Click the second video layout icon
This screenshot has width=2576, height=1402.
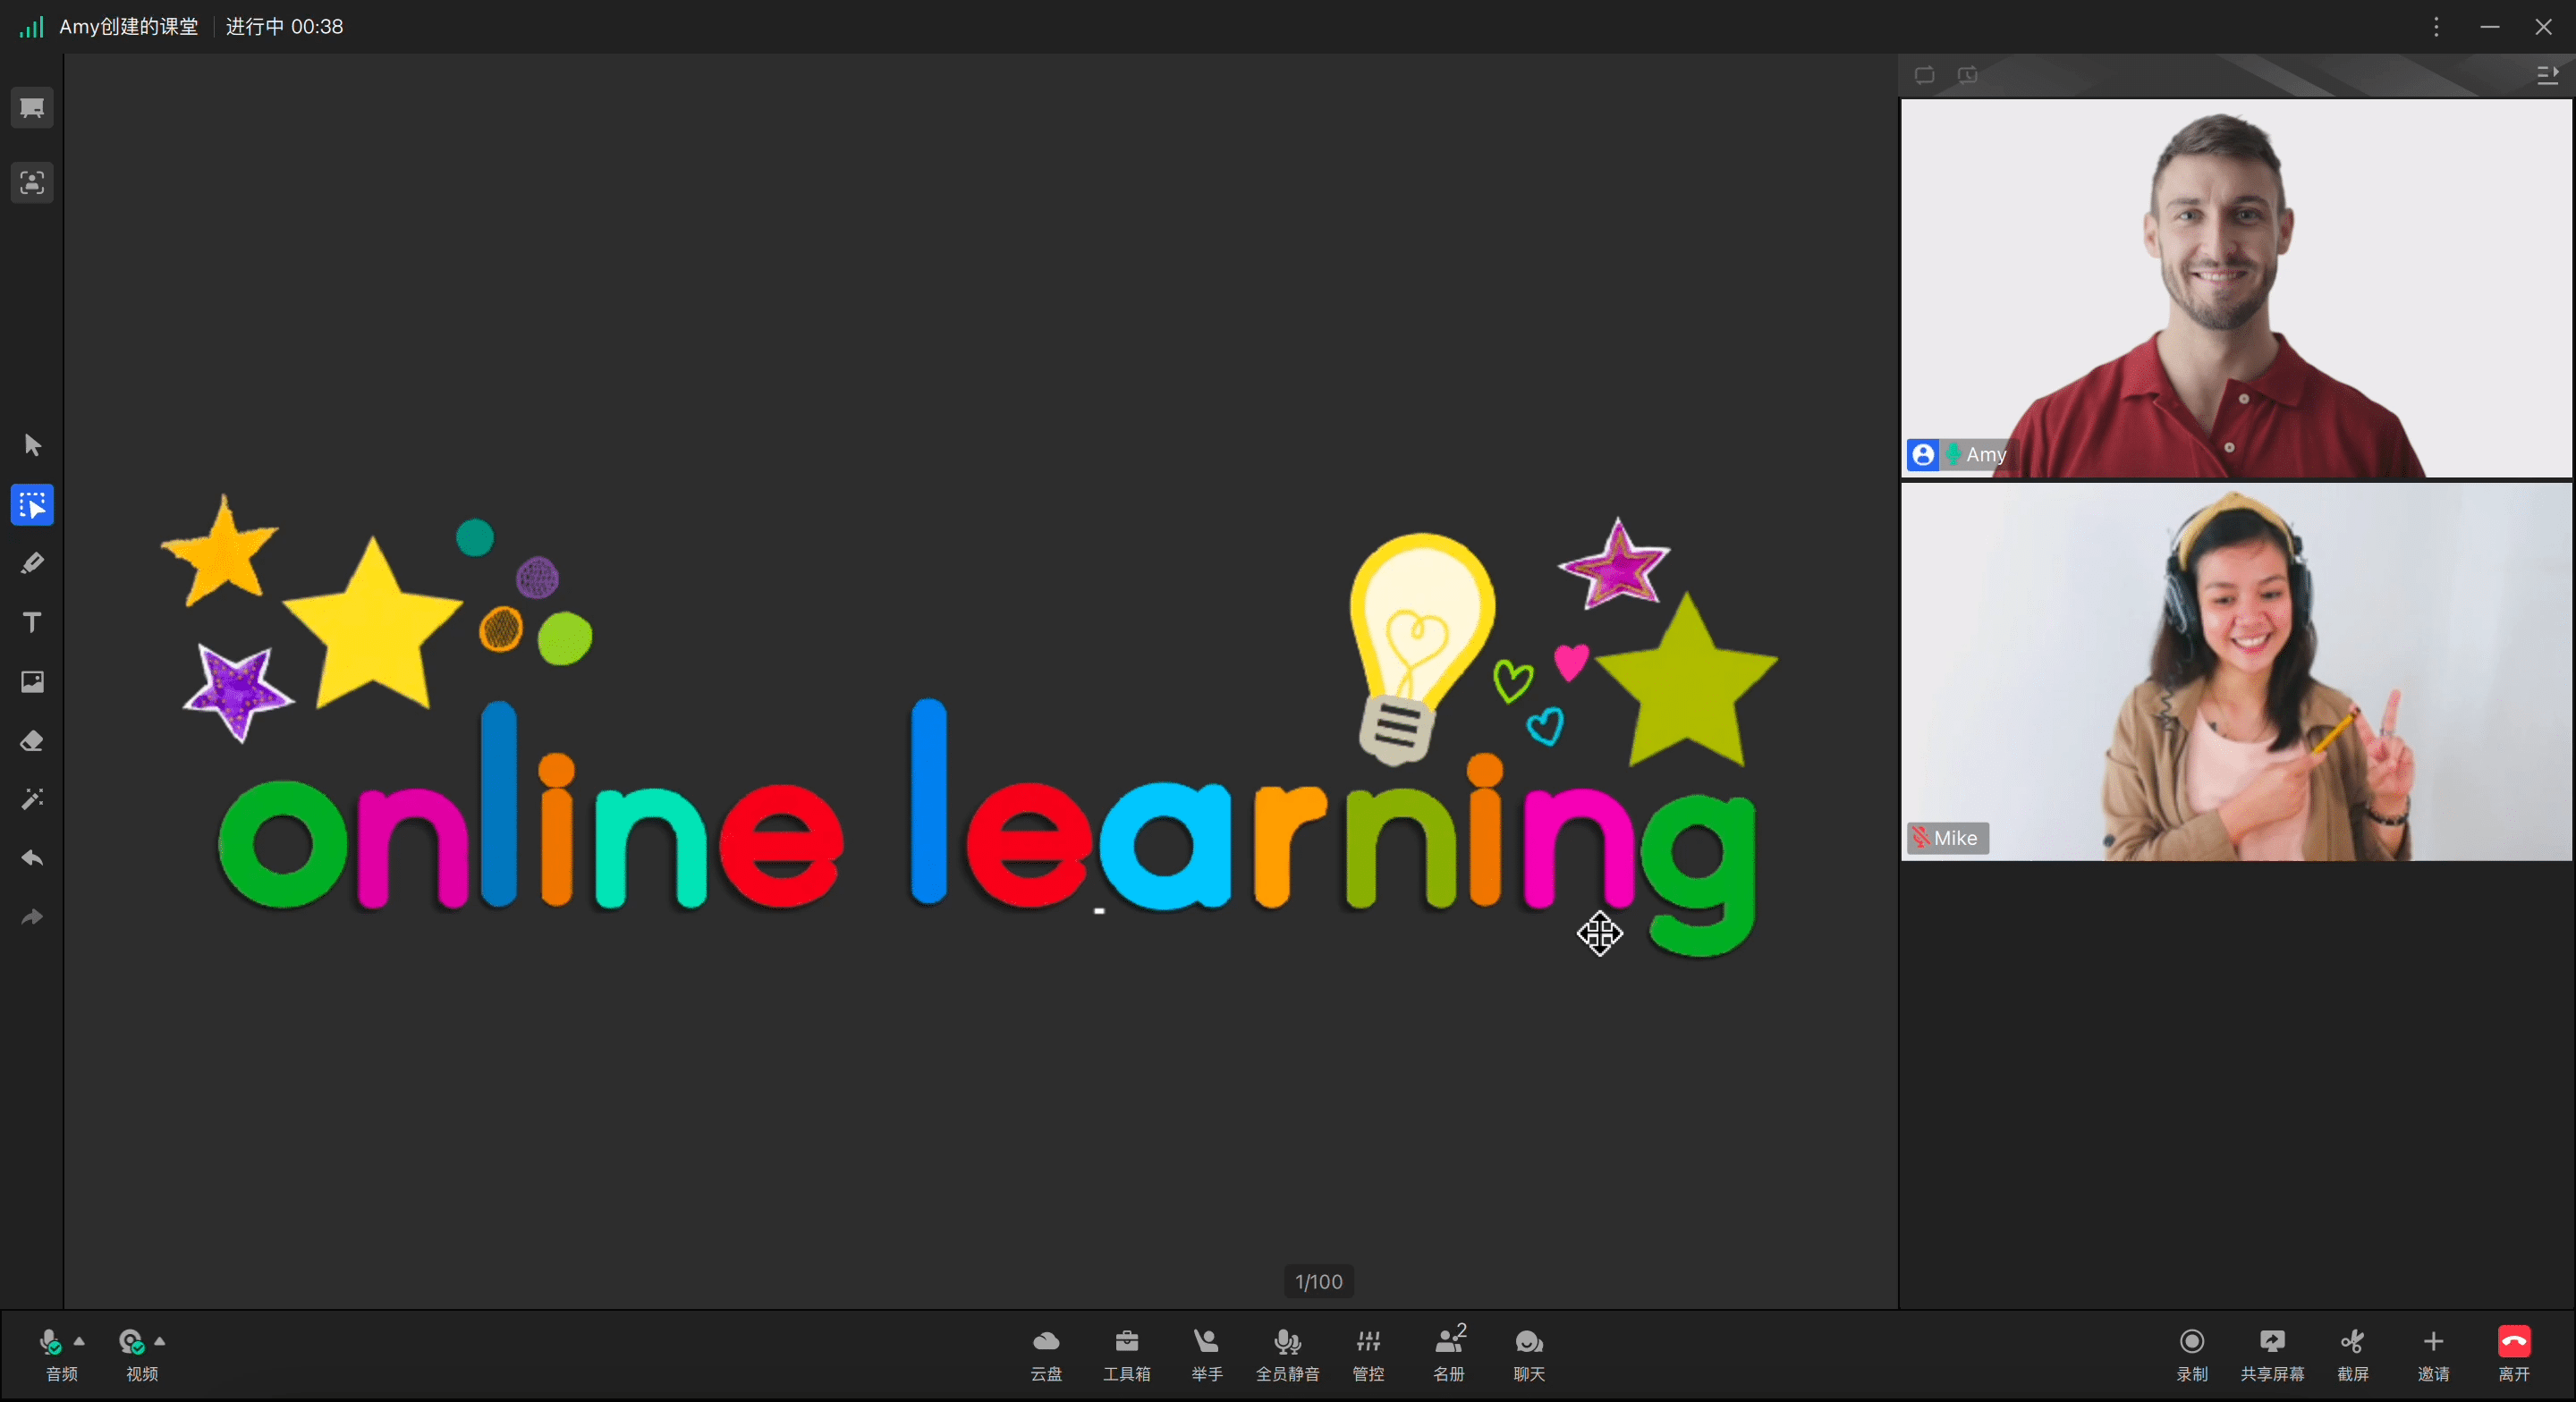[x=1967, y=76]
